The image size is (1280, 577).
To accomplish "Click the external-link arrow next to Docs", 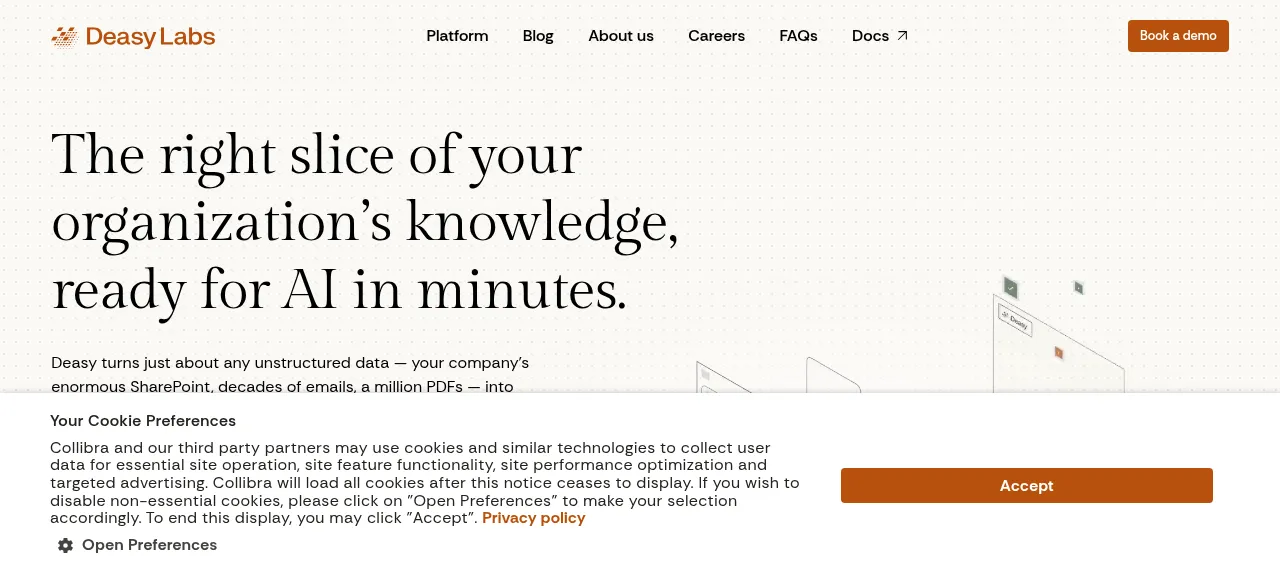I will (902, 36).
